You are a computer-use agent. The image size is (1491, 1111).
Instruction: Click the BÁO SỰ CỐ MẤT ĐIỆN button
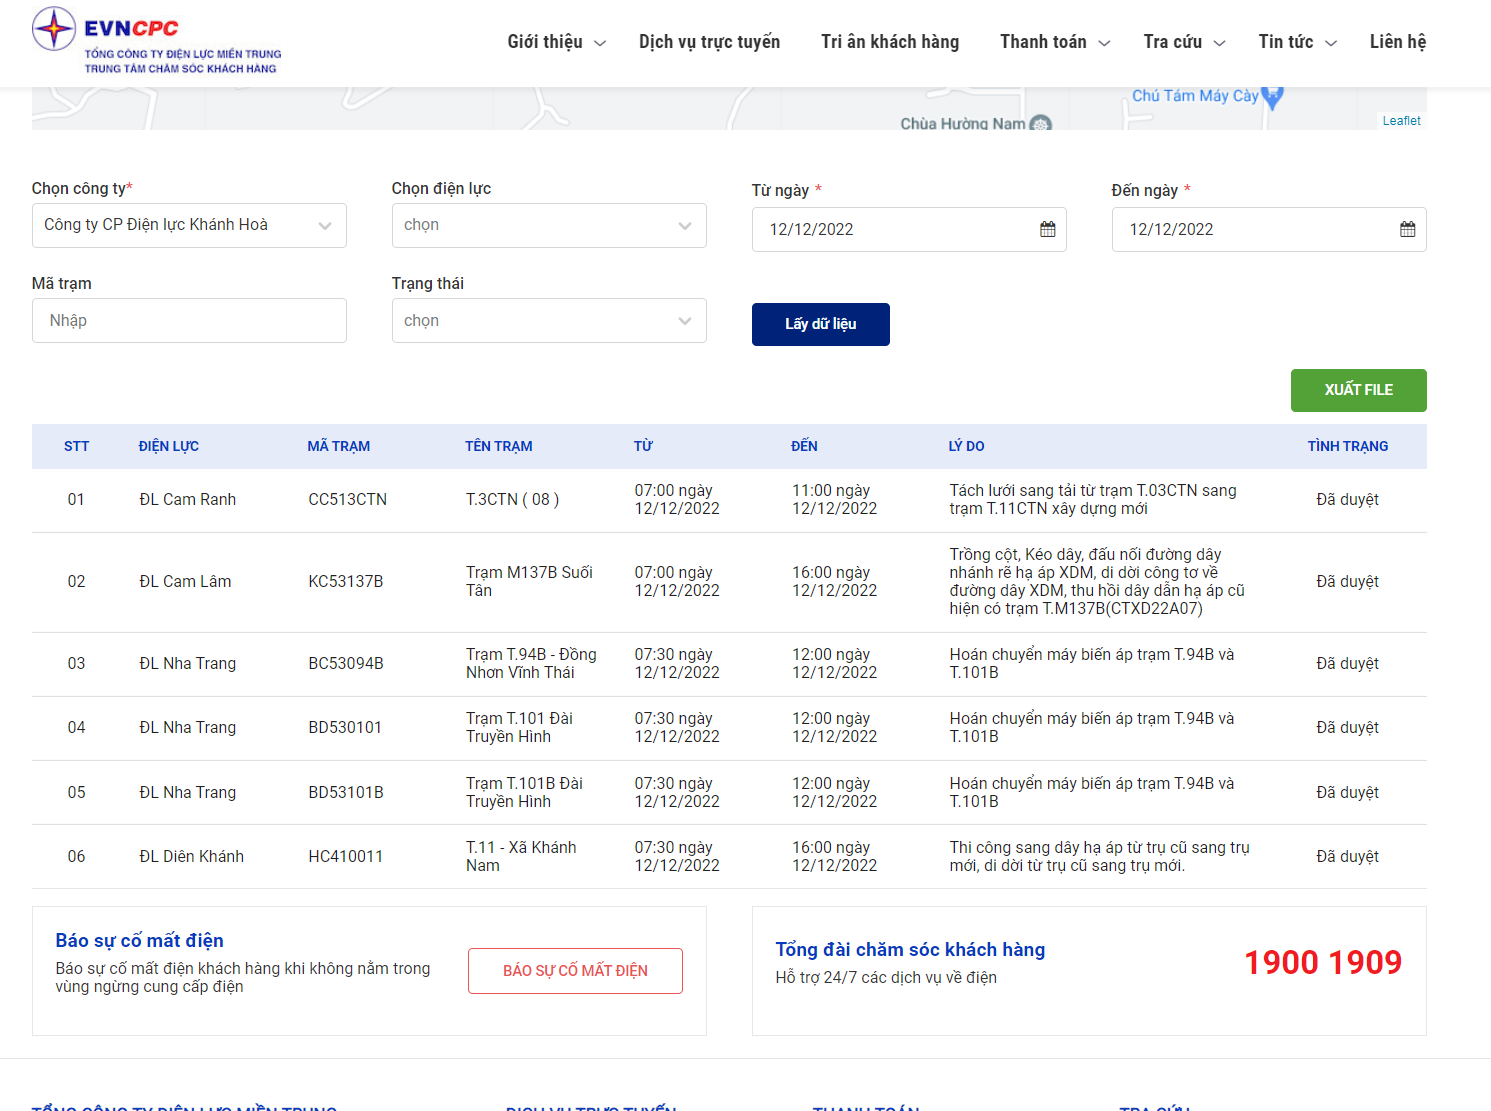coord(575,971)
